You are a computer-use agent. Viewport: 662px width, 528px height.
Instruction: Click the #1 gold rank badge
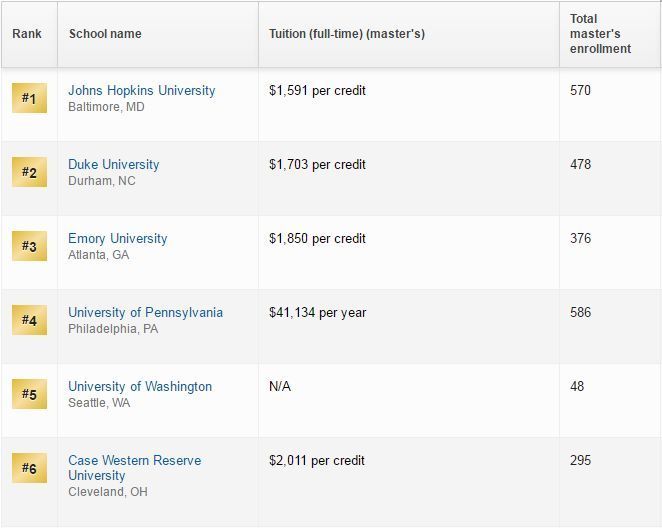pyautogui.click(x=29, y=98)
